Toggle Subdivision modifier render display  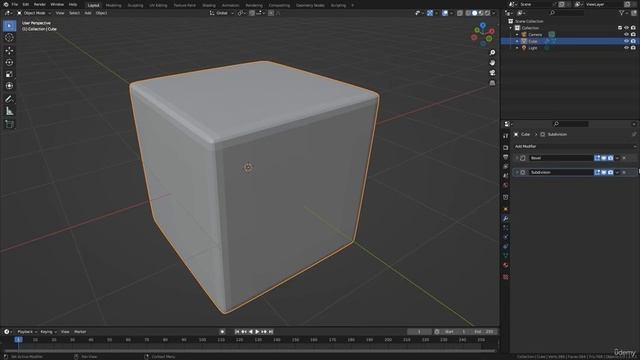point(611,172)
